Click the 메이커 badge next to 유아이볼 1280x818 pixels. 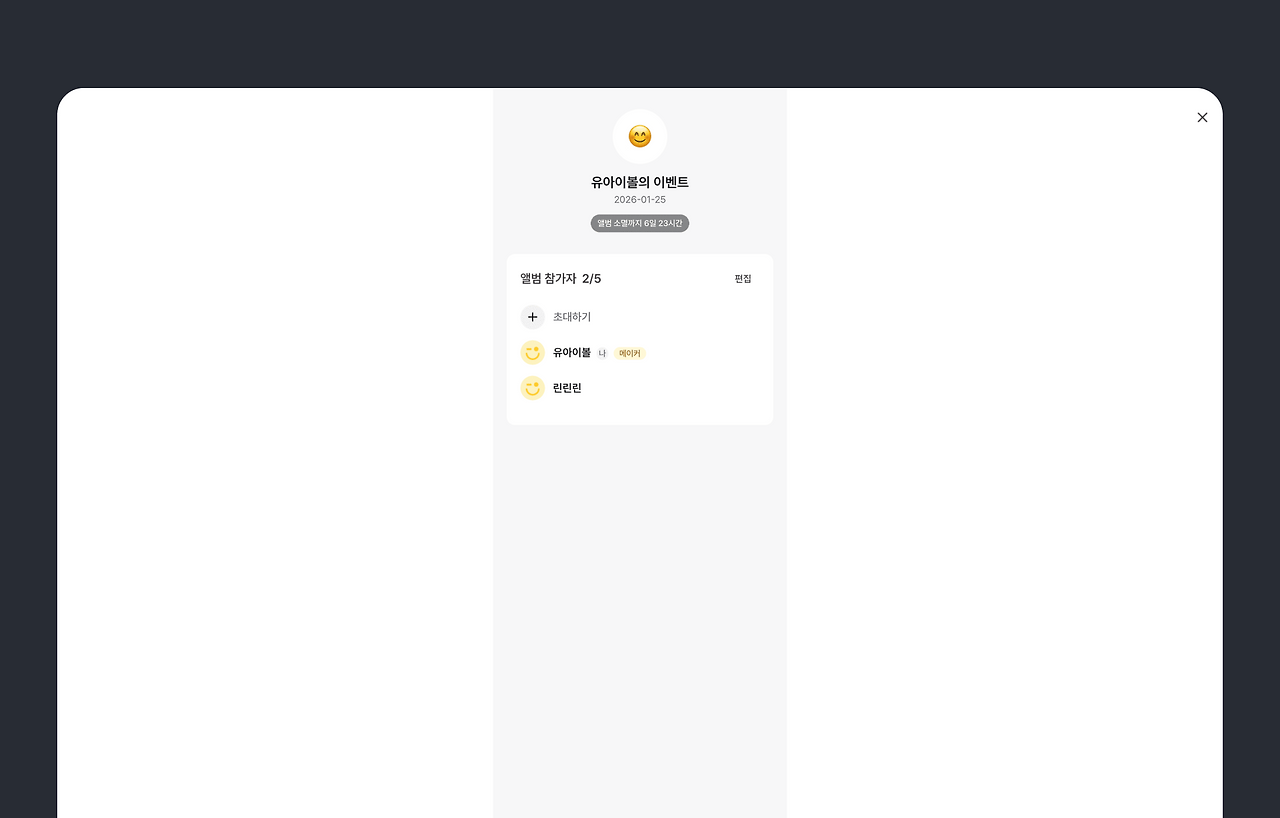coord(630,353)
